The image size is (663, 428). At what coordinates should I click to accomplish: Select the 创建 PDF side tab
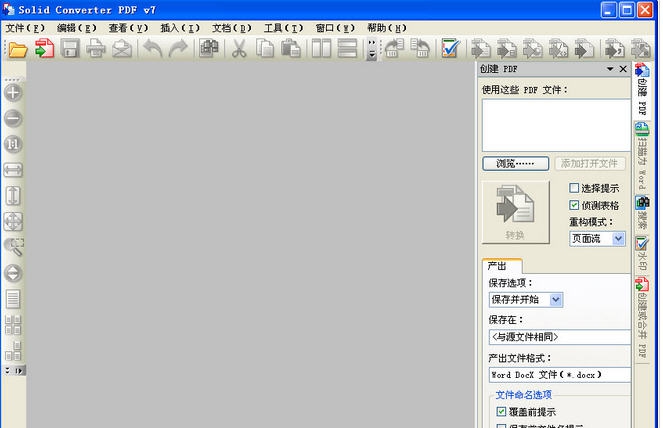[642, 90]
